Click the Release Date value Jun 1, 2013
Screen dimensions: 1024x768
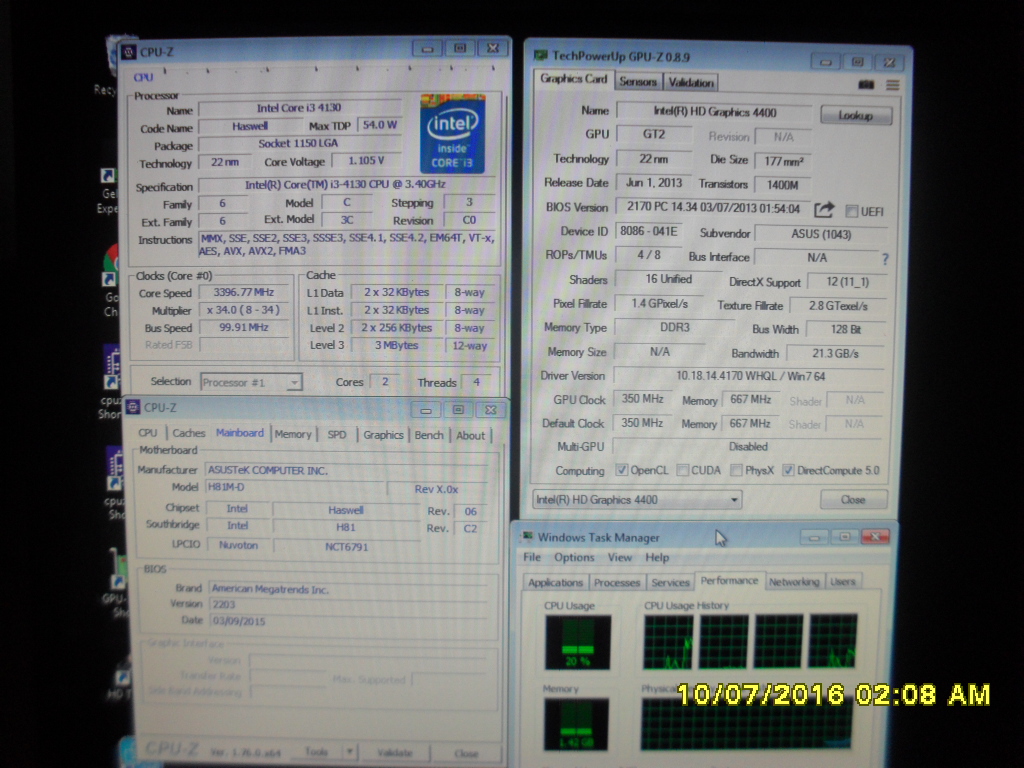(x=654, y=183)
